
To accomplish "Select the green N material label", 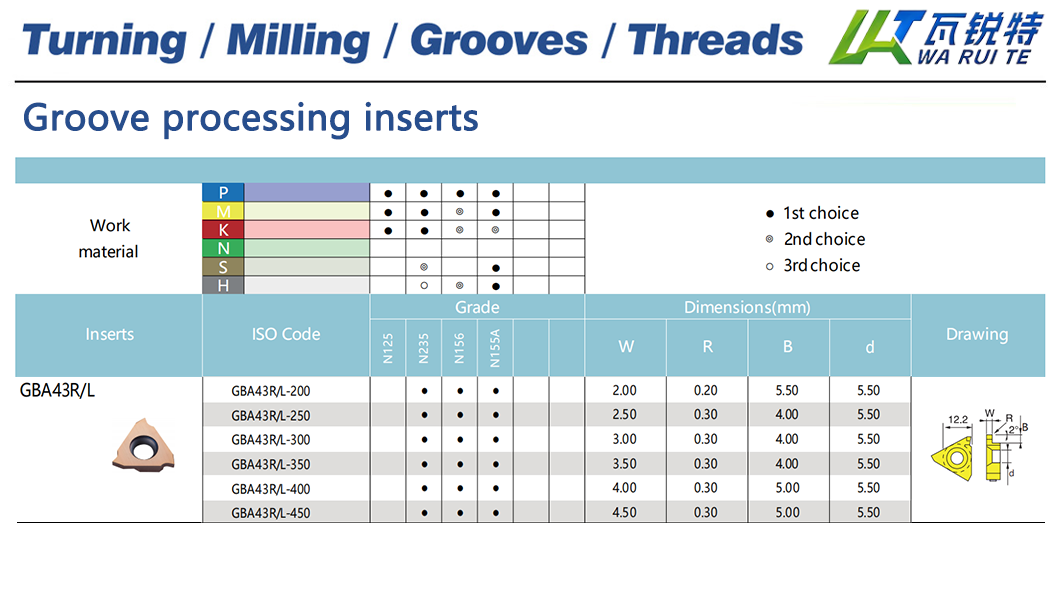I will point(223,248).
